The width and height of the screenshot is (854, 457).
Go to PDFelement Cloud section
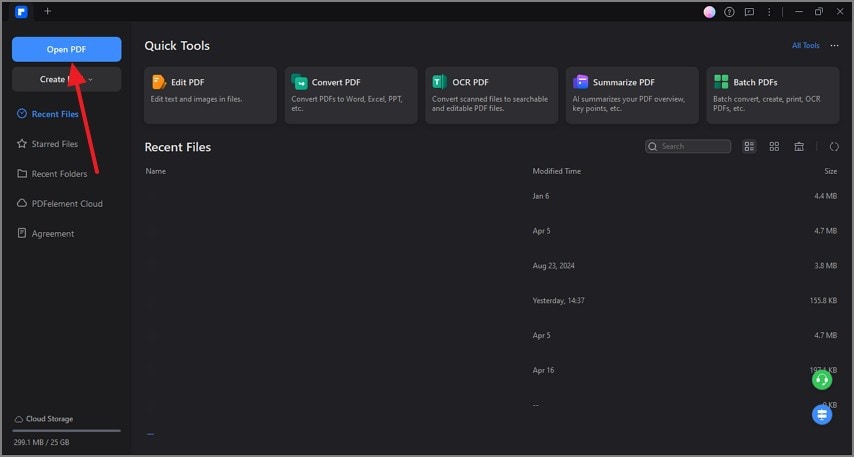[66, 204]
